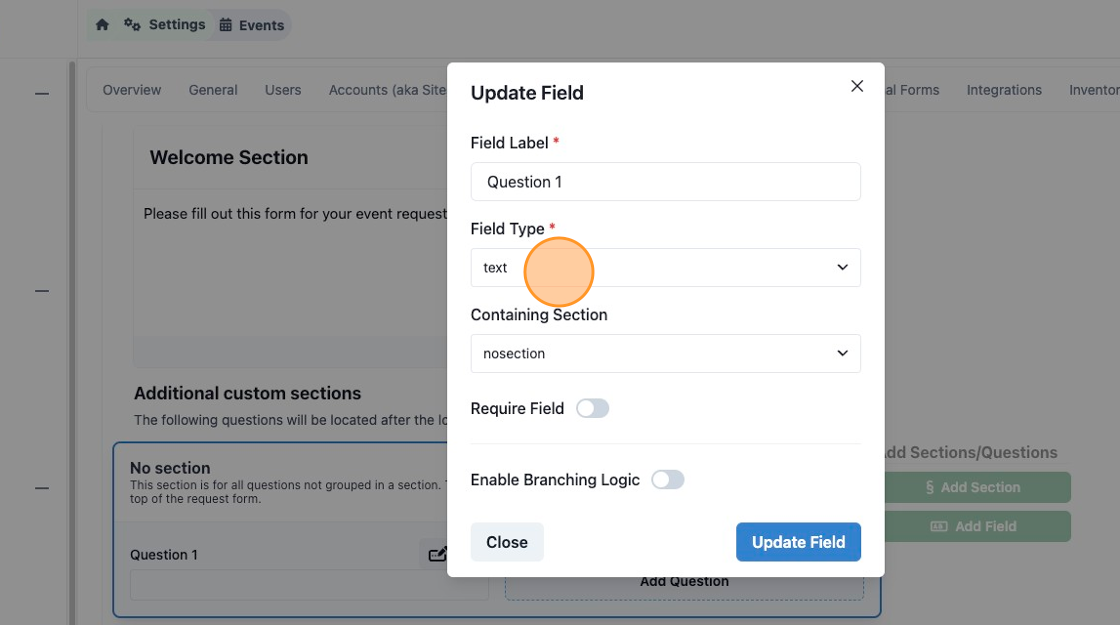Select the Users tab
This screenshot has height=625, width=1120.
pyautogui.click(x=283, y=90)
